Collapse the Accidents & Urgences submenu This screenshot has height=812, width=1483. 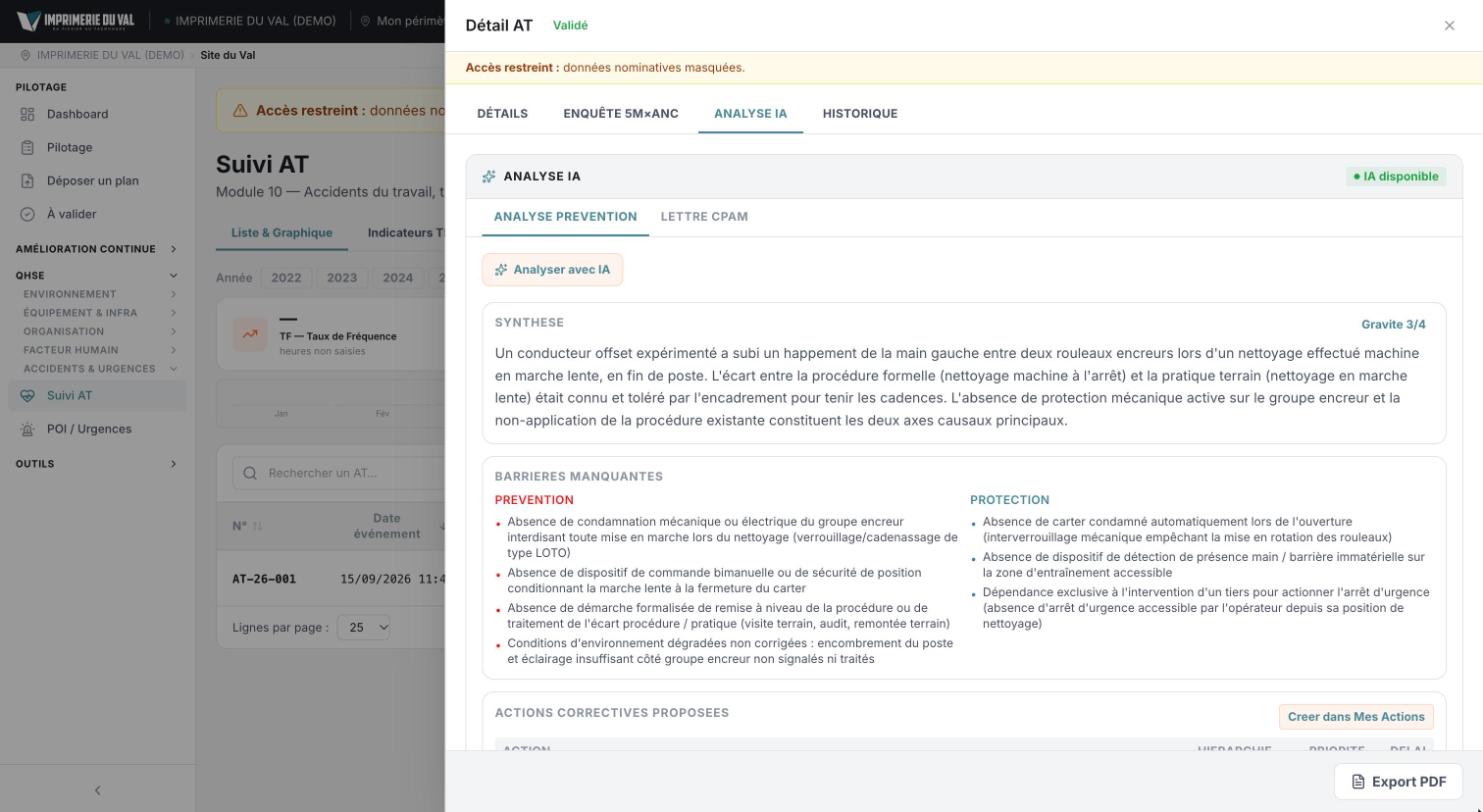[173, 369]
